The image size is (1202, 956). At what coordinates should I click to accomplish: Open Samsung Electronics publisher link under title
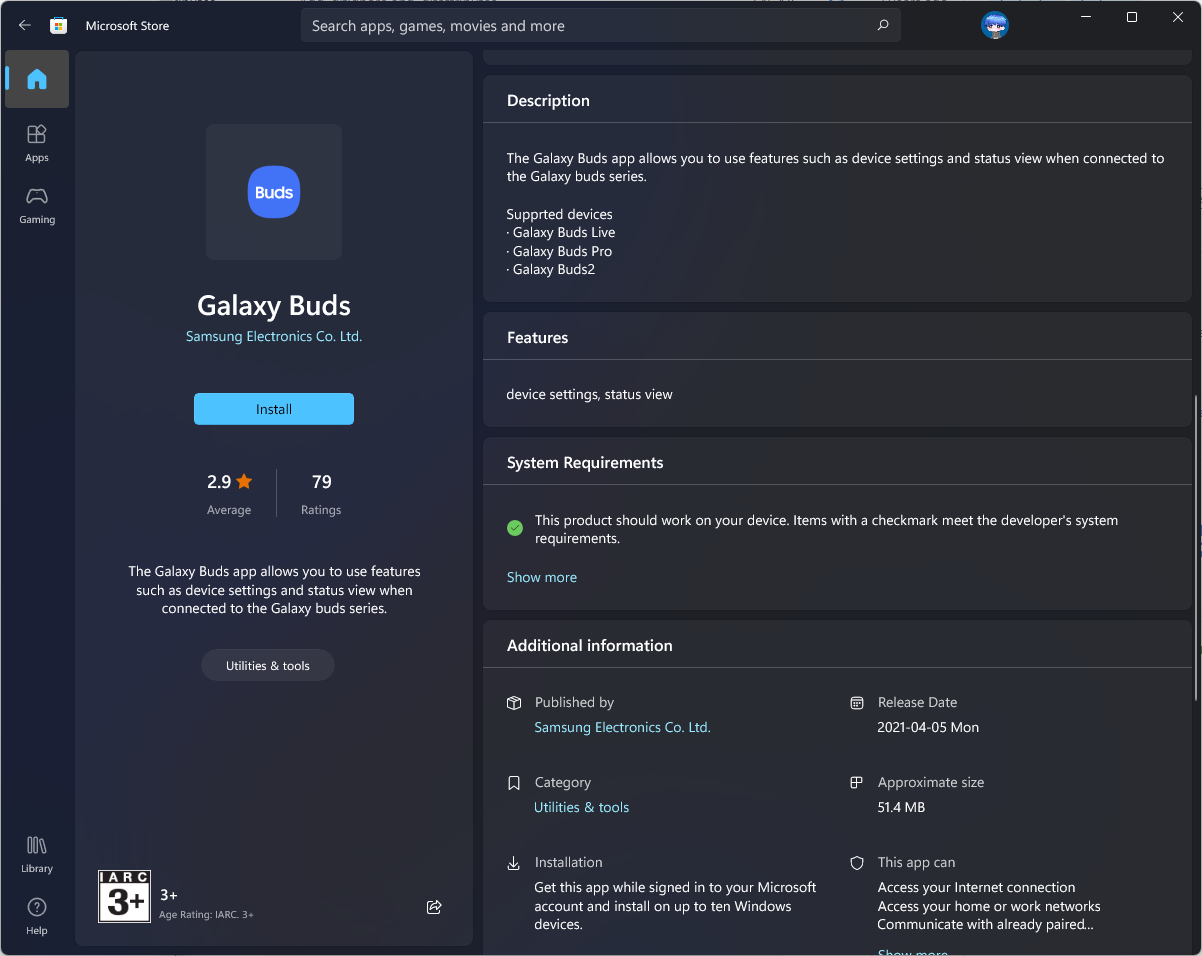pos(274,337)
